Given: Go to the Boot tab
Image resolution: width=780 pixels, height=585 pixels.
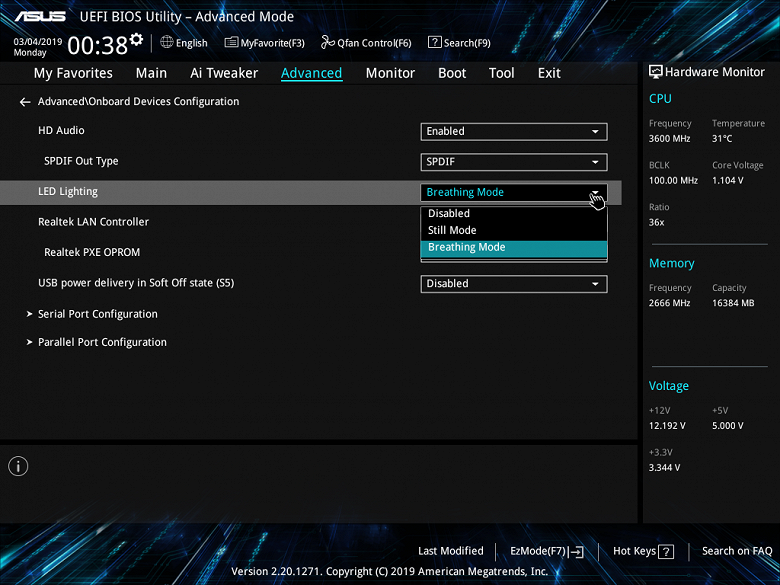Looking at the screenshot, I should [x=452, y=73].
